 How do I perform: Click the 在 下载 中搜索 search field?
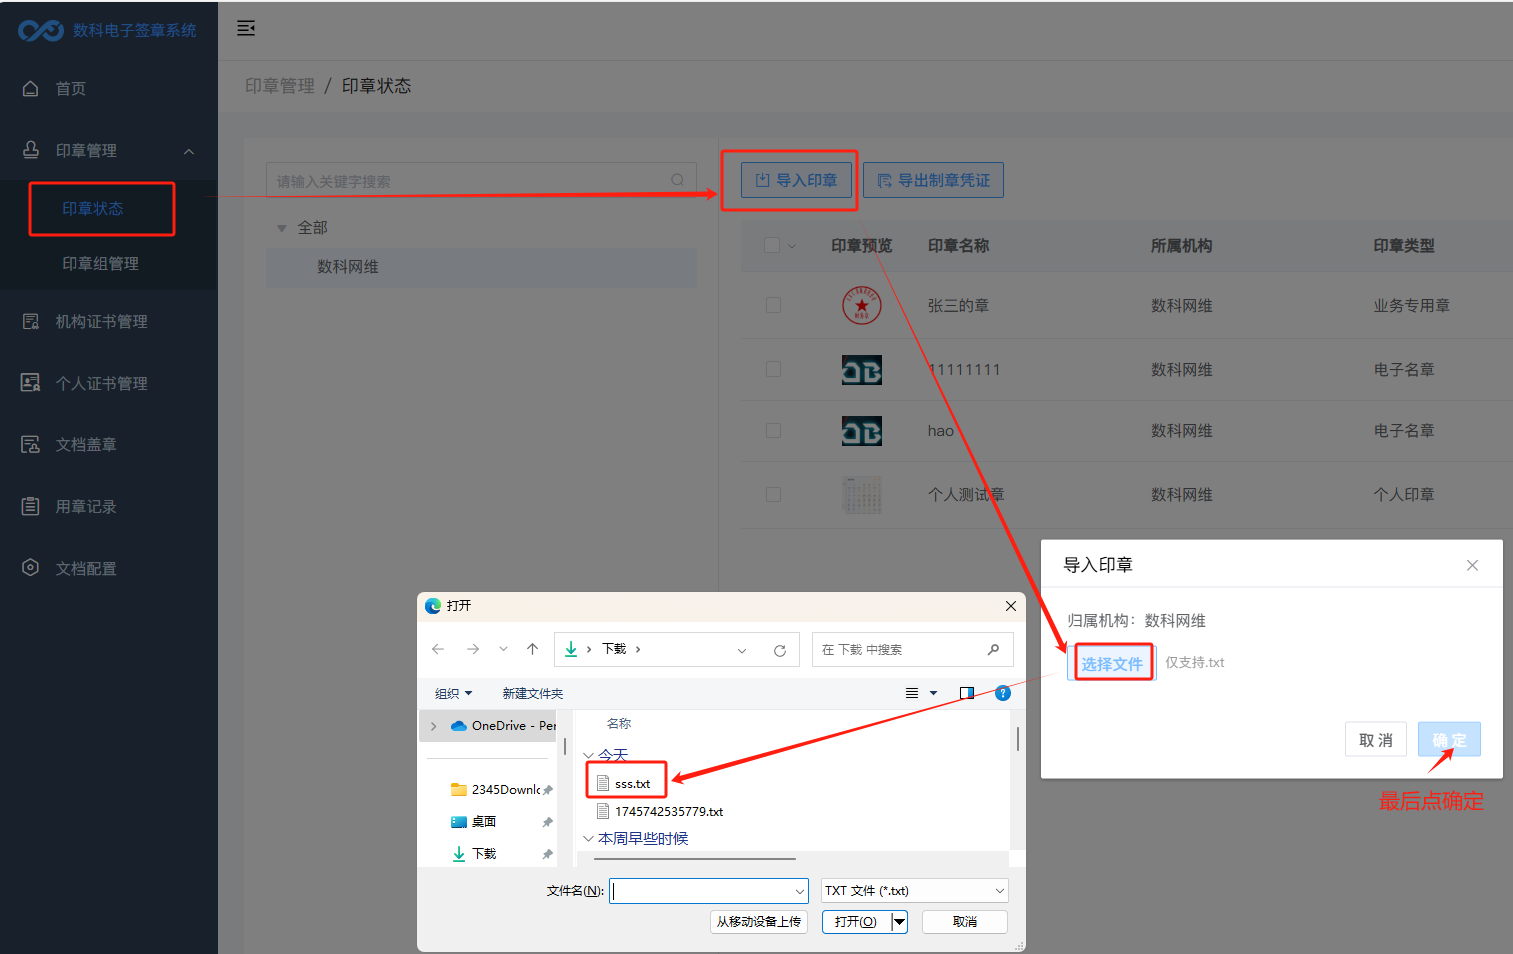912,650
